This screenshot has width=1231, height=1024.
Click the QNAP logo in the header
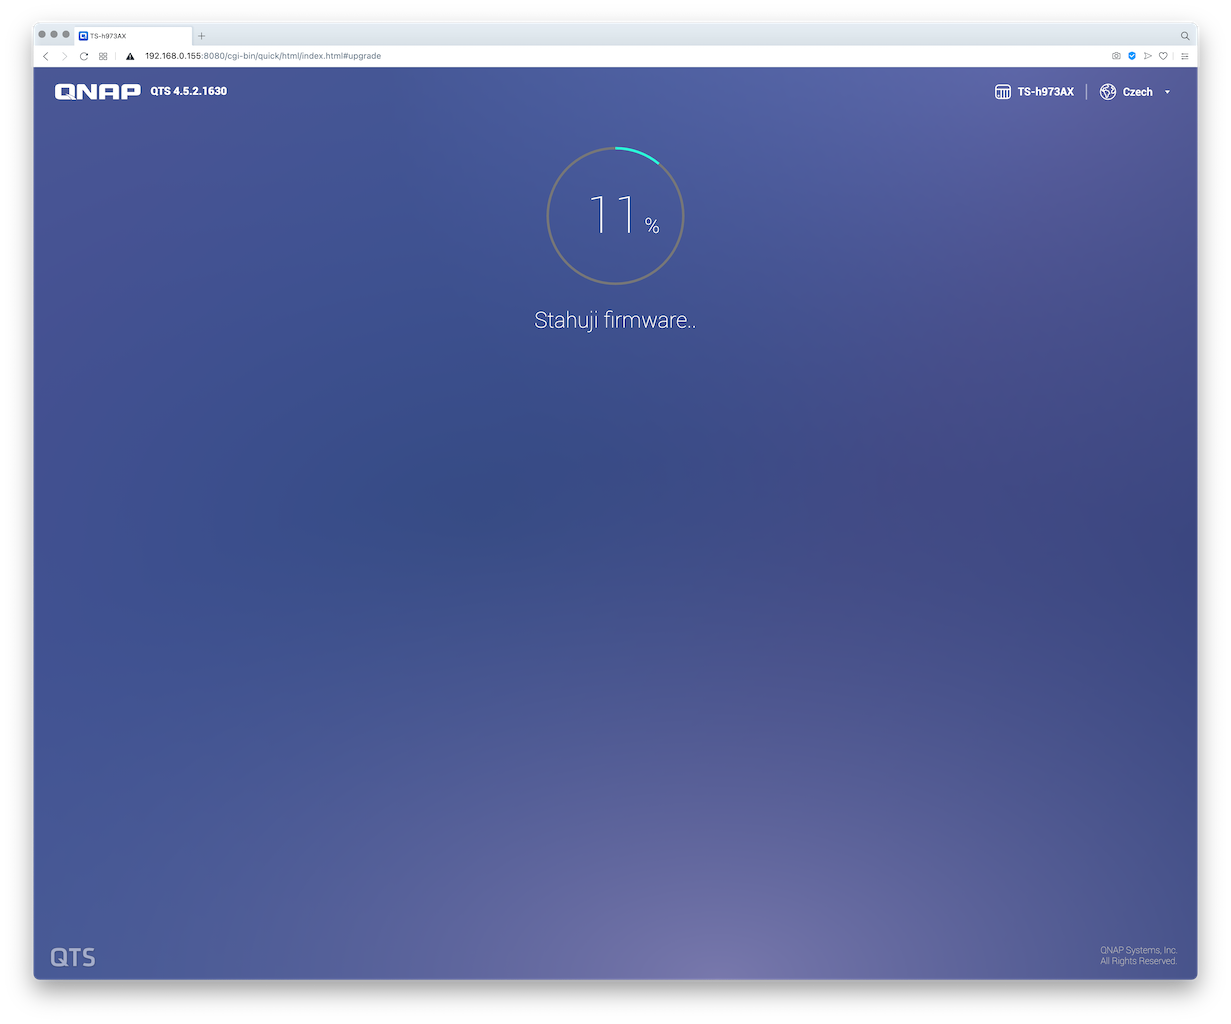click(97, 91)
